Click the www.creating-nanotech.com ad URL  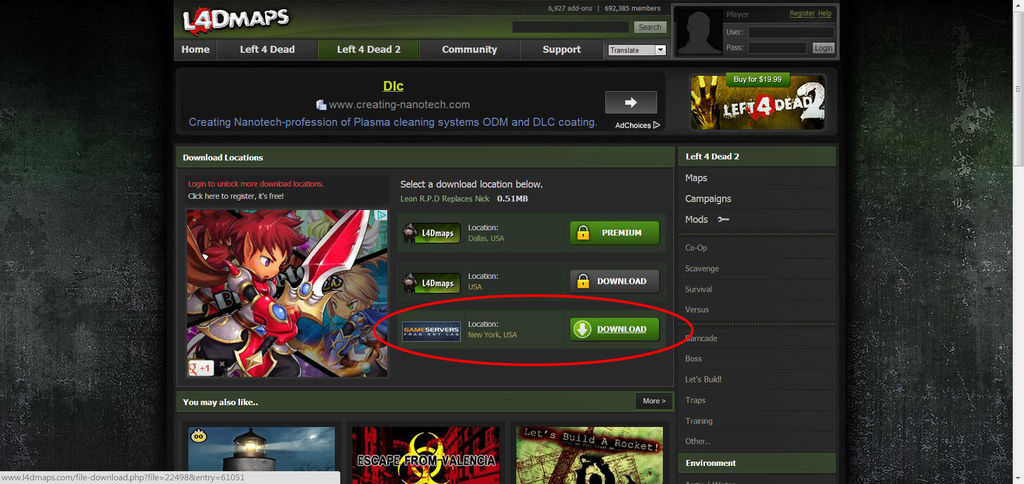[399, 105]
